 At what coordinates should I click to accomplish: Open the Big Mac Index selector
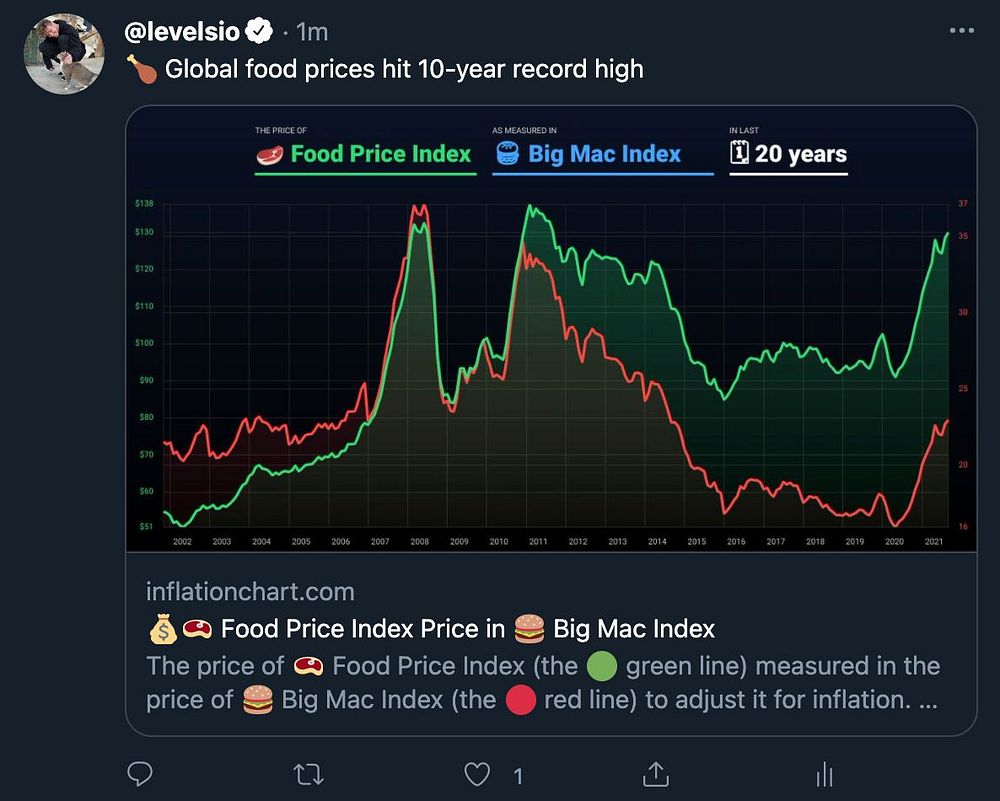pyautogui.click(x=604, y=154)
